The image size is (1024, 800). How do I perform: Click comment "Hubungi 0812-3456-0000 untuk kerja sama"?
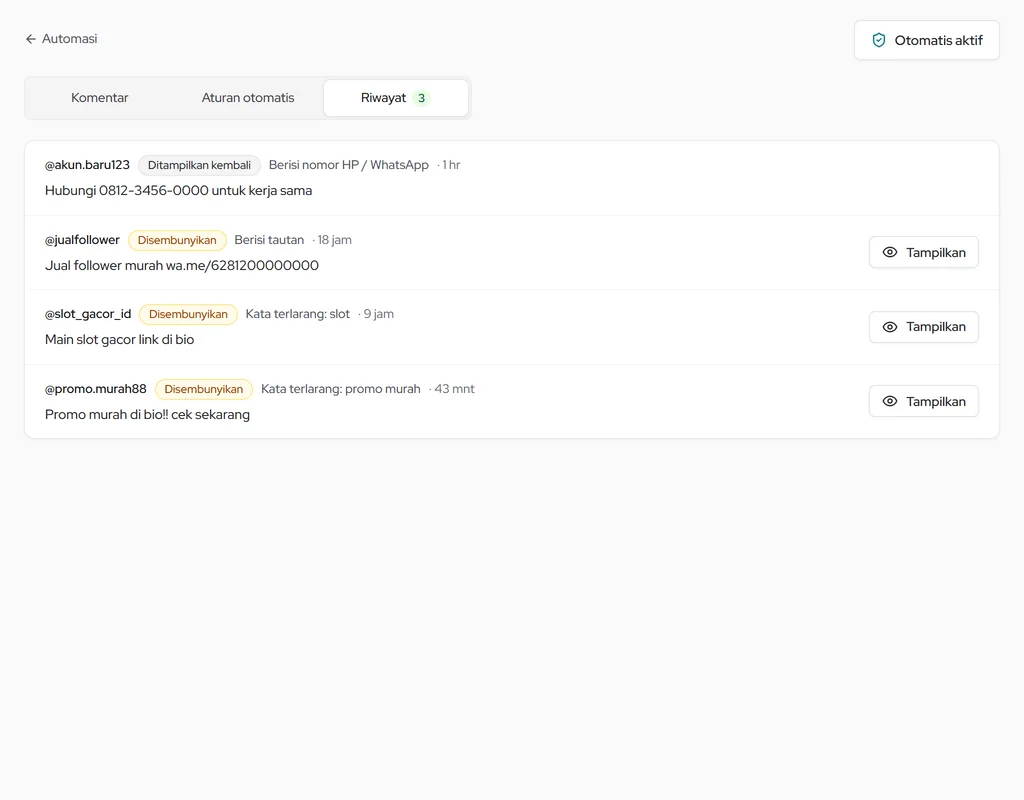point(178,191)
